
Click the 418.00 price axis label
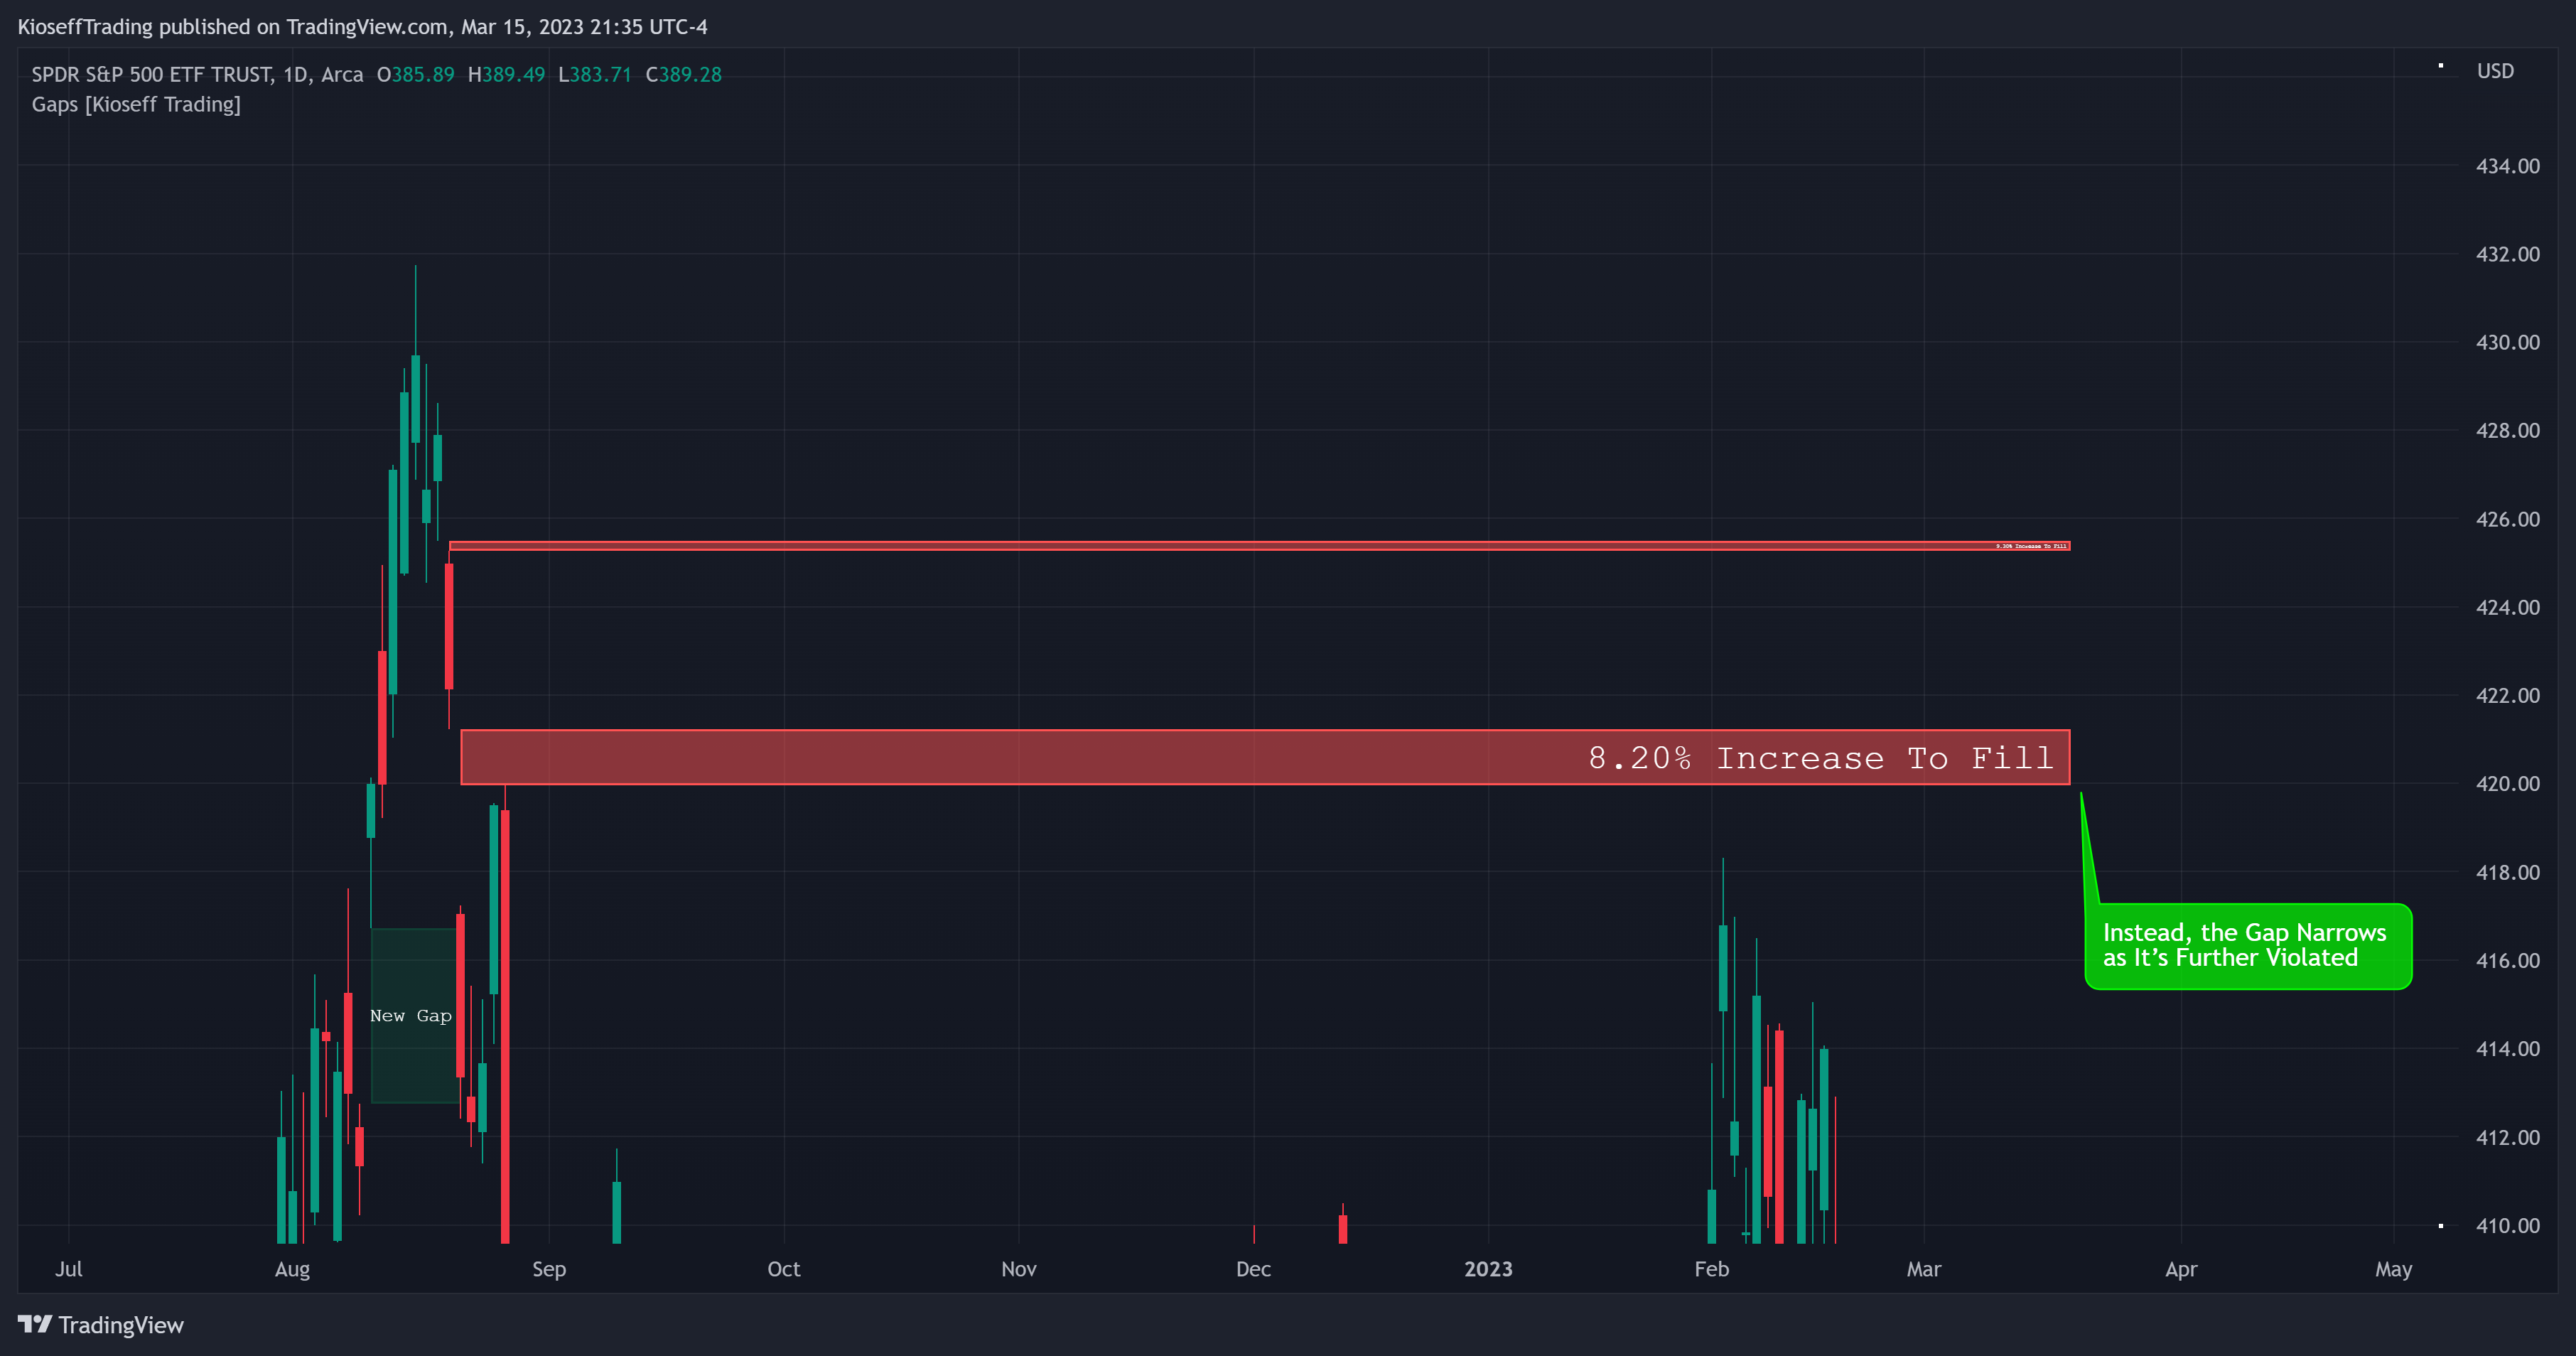(2507, 872)
